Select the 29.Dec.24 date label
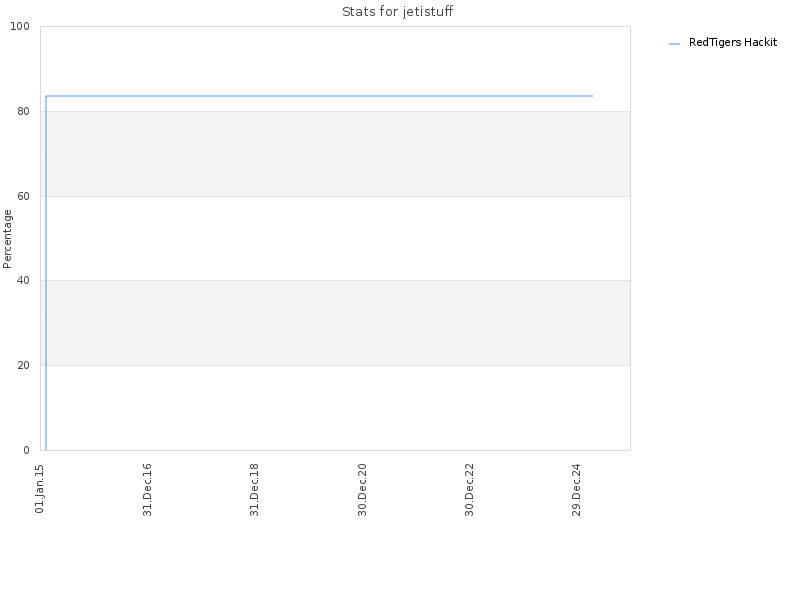 point(577,490)
